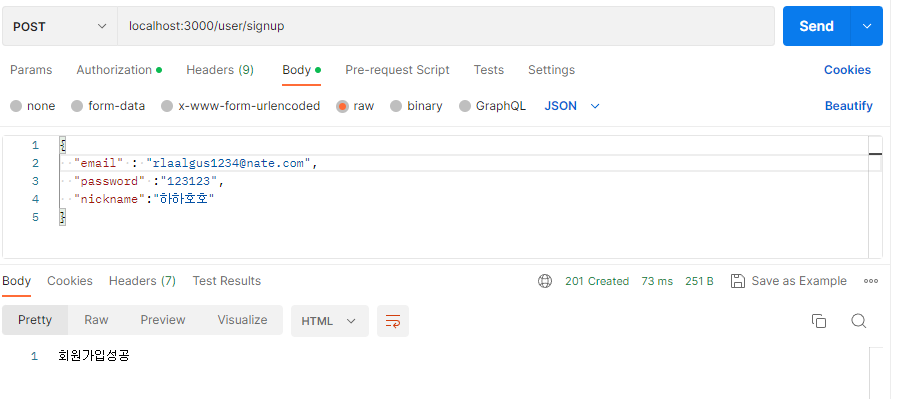The width and height of the screenshot is (900, 399).
Task: Open the JSON format dropdown
Action: pyautogui.click(x=572, y=106)
